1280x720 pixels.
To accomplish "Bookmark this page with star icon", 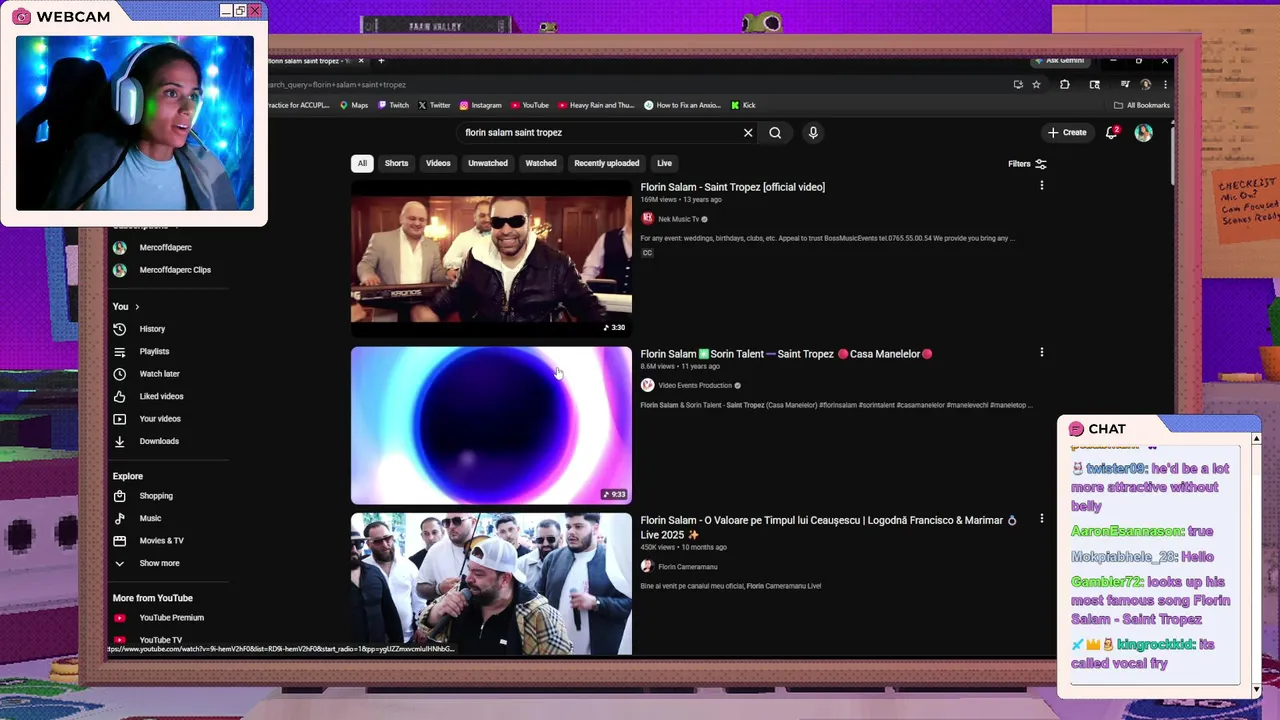I will click(1036, 85).
